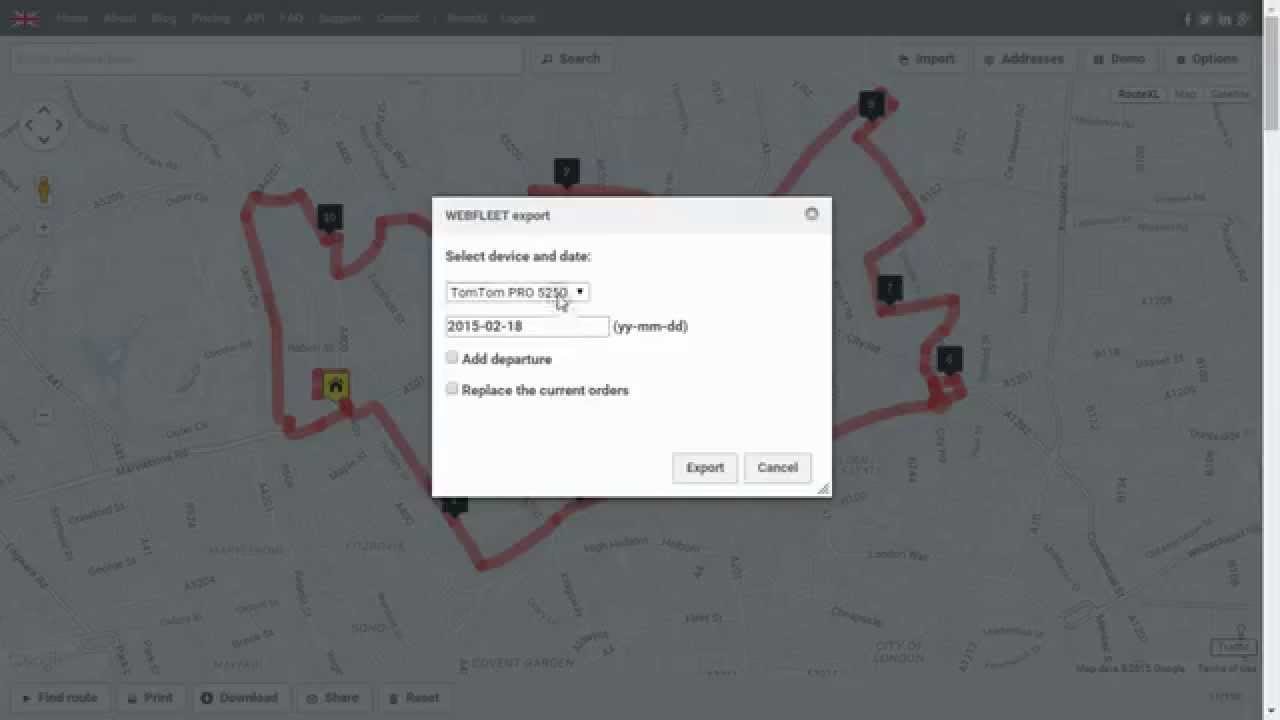Switch to the Map view type
The width and height of the screenshot is (1280, 720).
coord(1185,94)
